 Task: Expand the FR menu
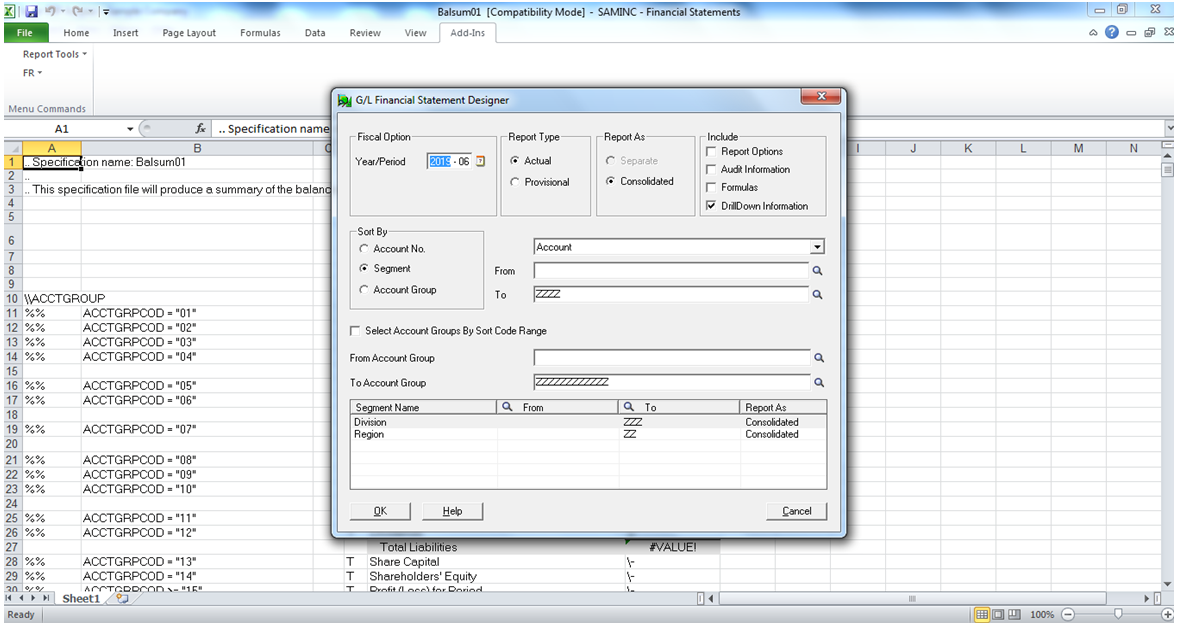[x=32, y=73]
